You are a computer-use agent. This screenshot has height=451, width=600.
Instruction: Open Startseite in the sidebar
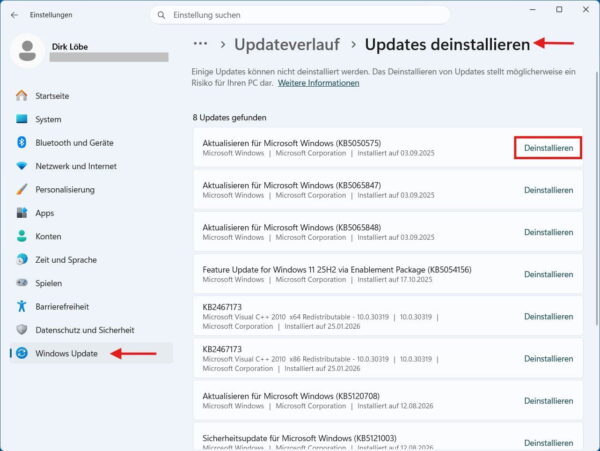(x=91, y=96)
